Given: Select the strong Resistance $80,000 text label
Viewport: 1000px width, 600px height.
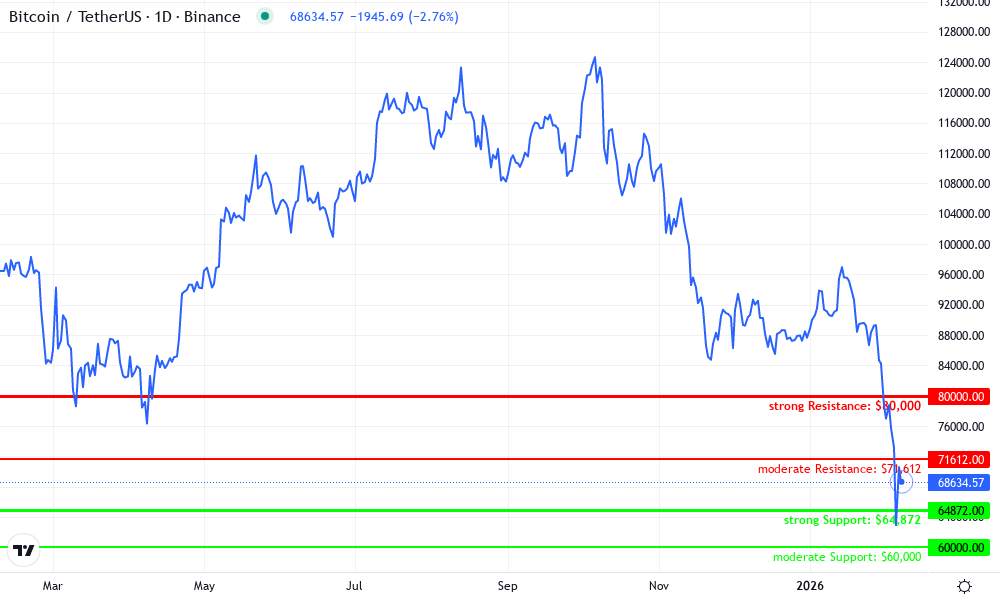Looking at the screenshot, I should coord(845,406).
